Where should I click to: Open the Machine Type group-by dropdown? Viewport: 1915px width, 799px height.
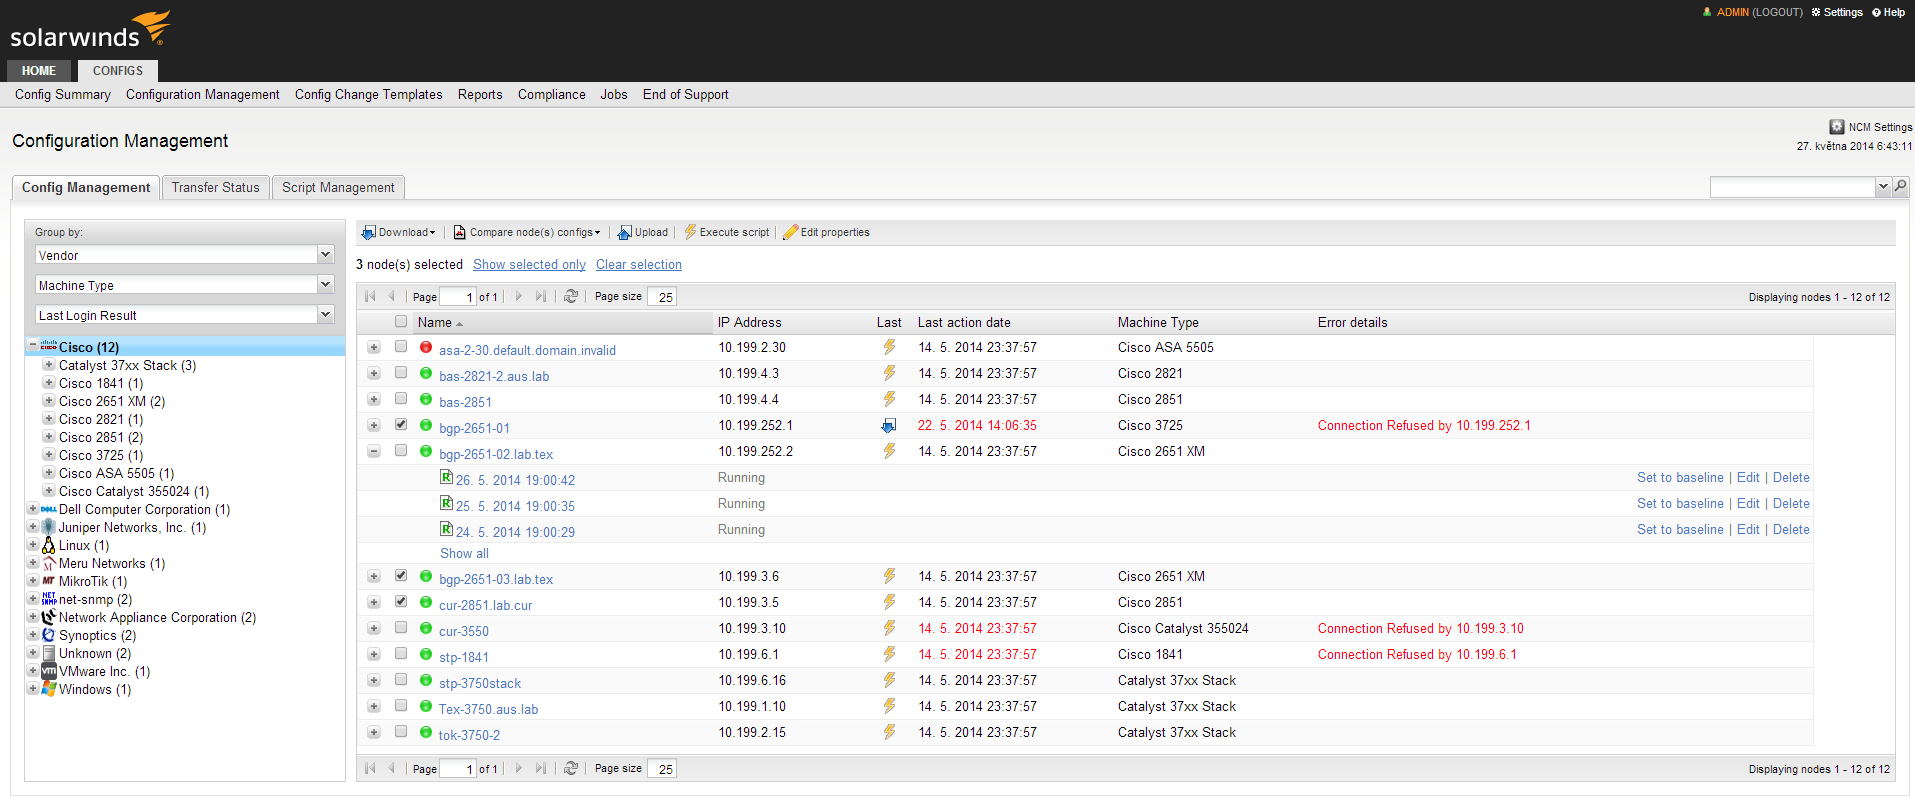(325, 285)
